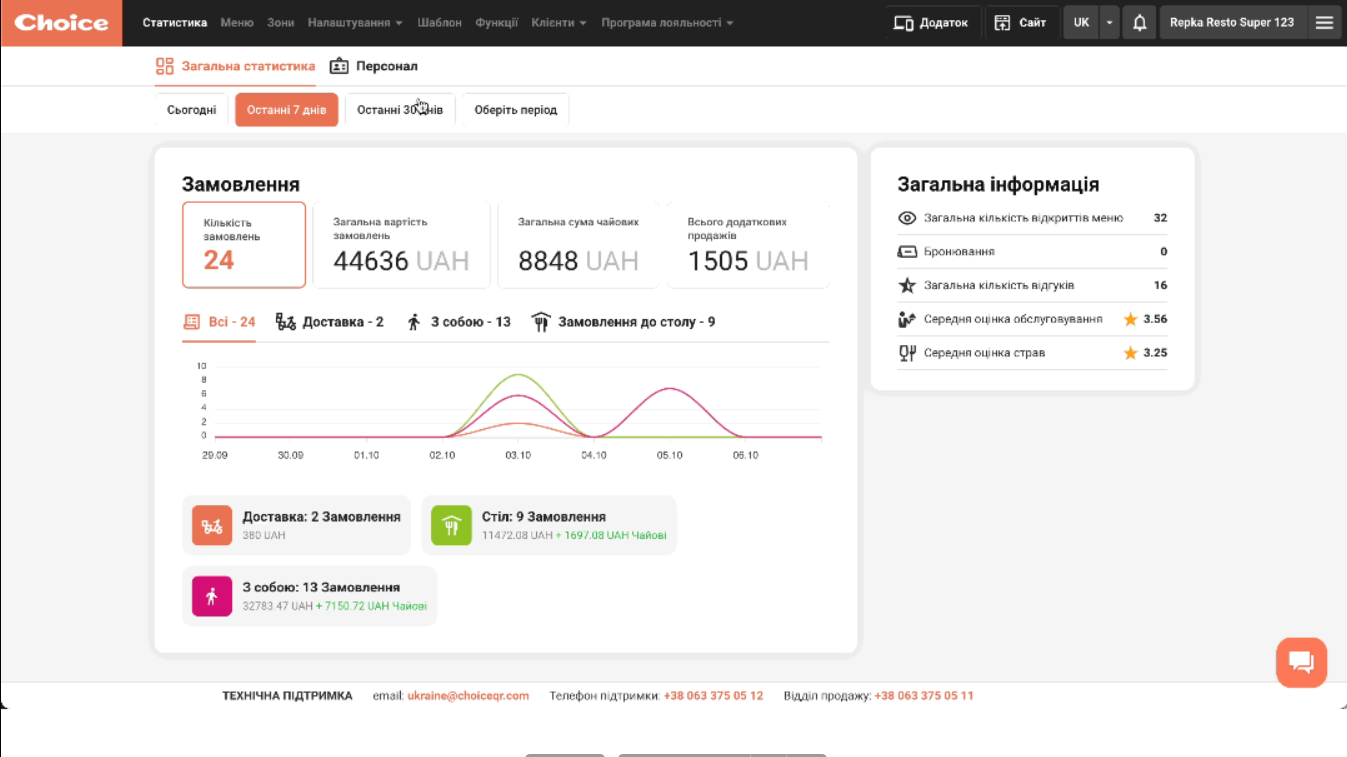Select the Останні 7 днів filter
The image size is (1347, 757).
287,110
